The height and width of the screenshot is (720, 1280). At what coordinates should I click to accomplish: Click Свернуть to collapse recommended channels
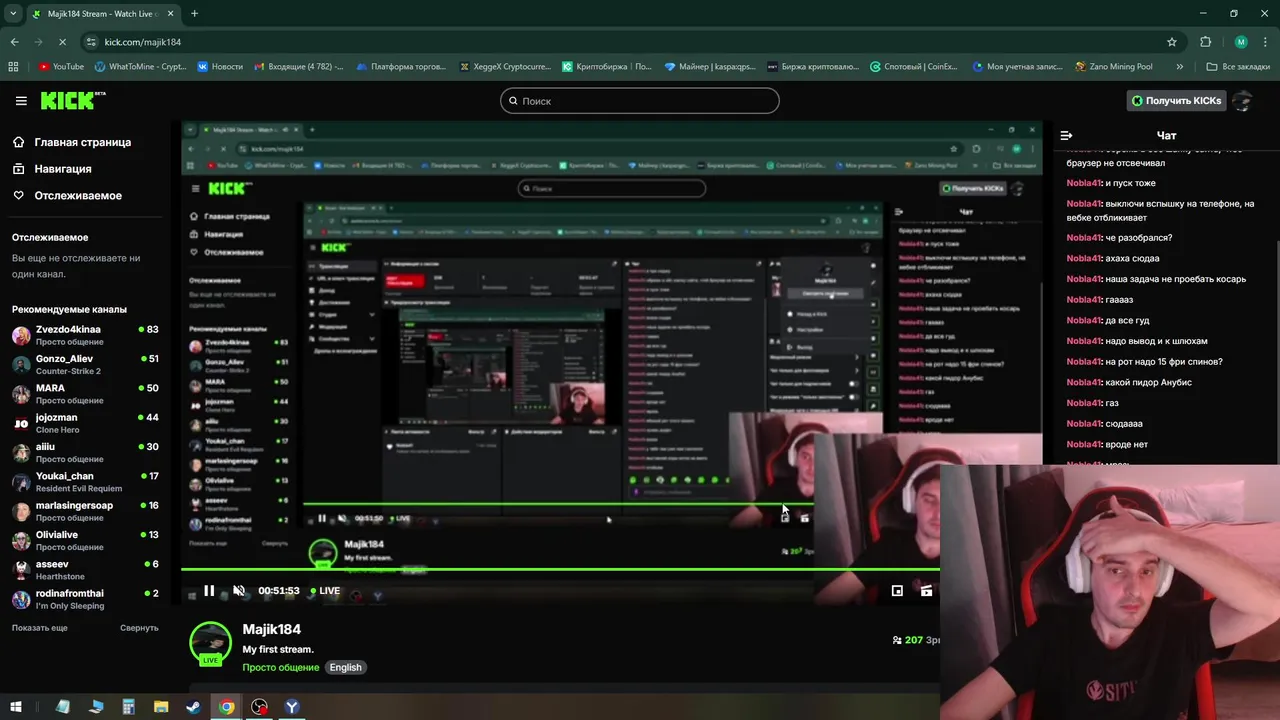click(139, 628)
